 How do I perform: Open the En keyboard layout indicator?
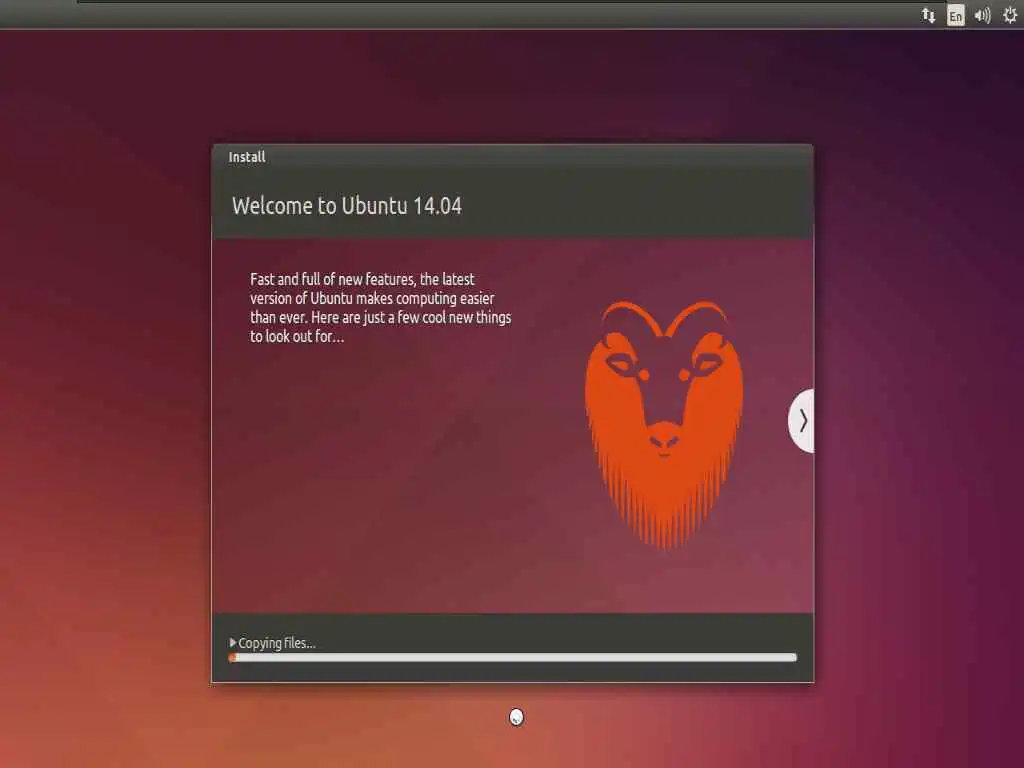click(x=955, y=16)
